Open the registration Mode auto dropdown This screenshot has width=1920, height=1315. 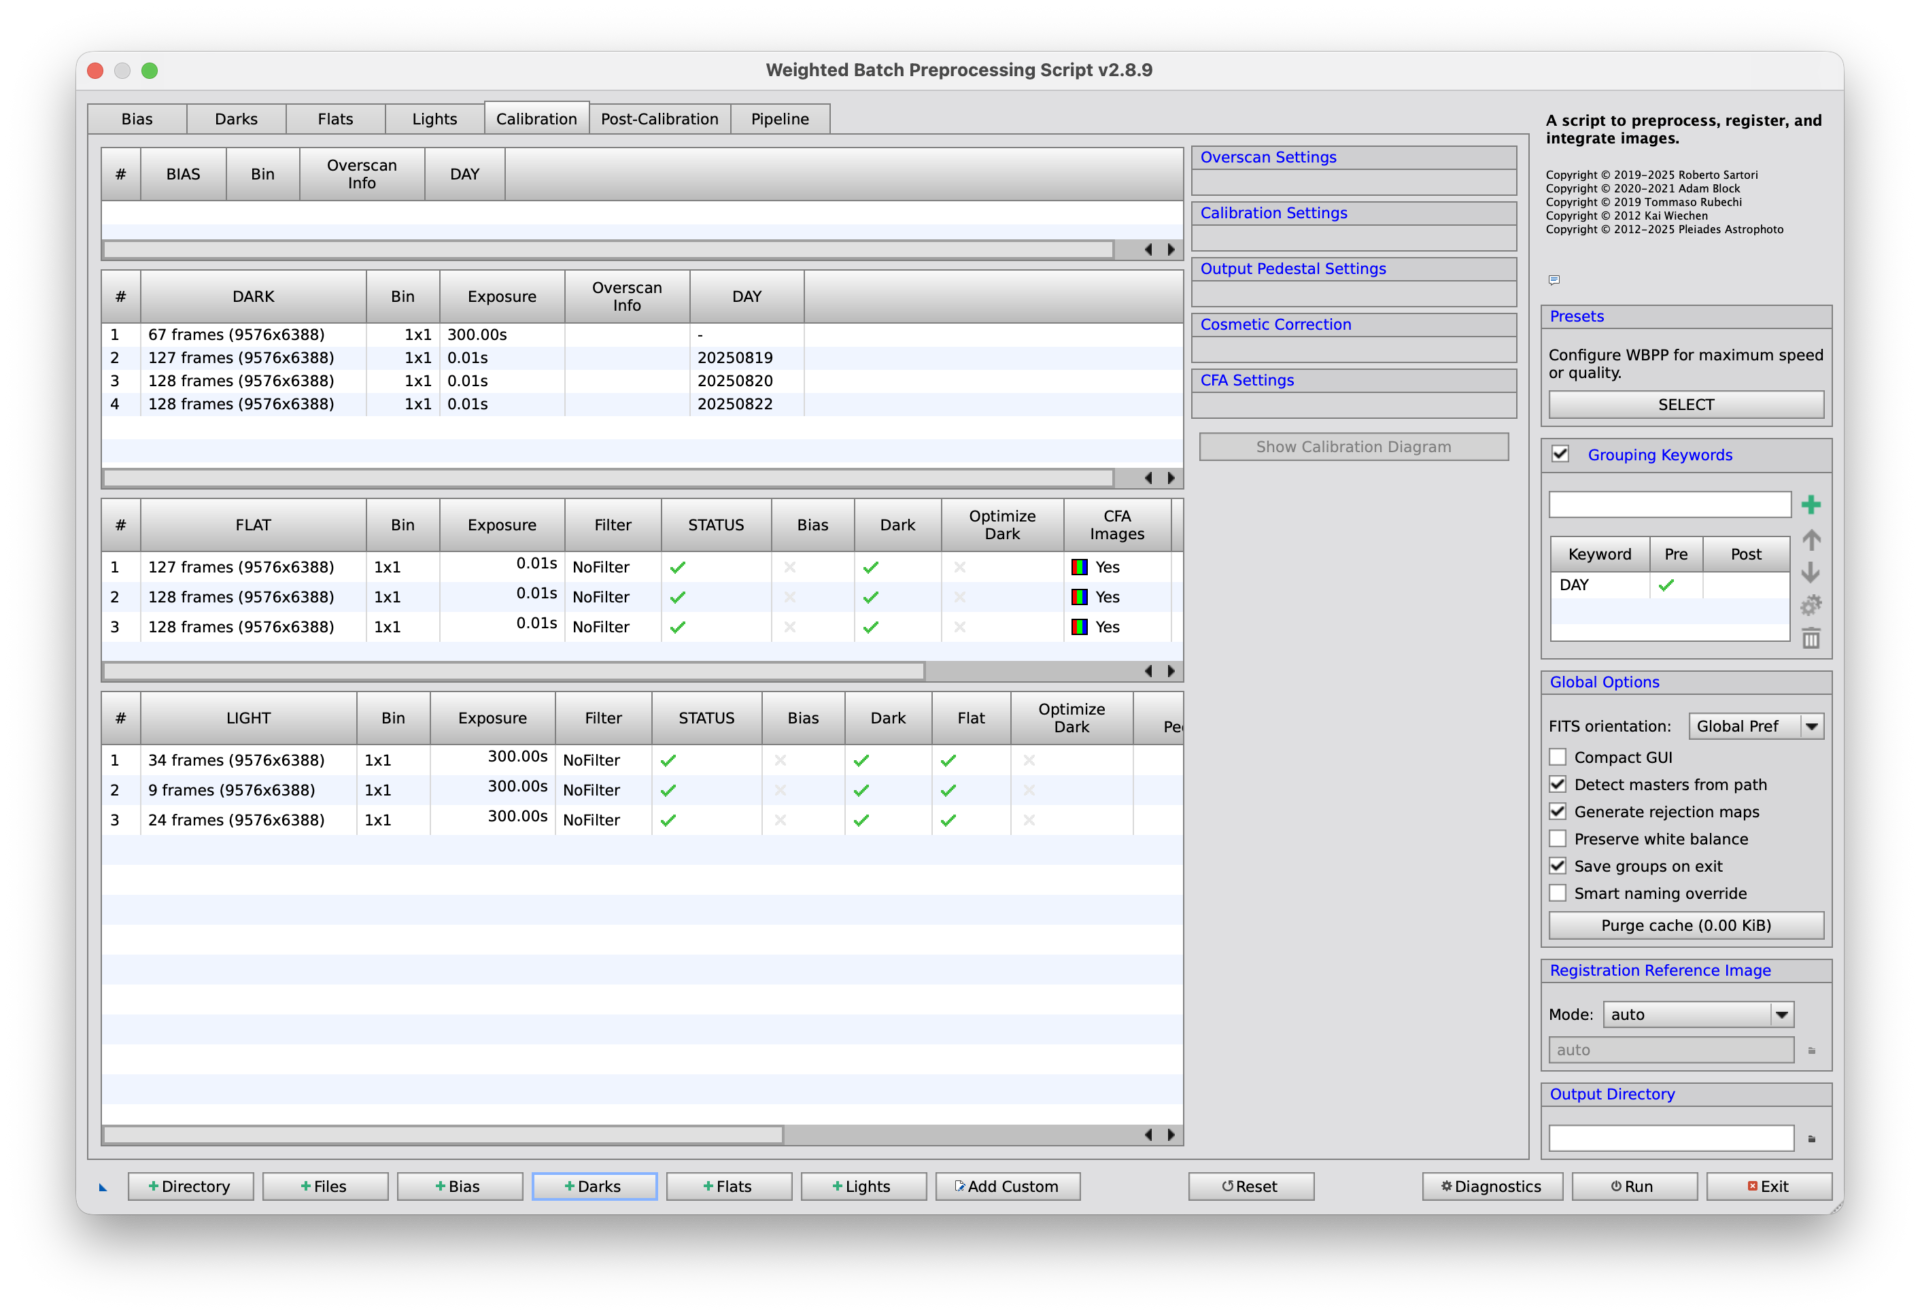click(x=1697, y=1014)
